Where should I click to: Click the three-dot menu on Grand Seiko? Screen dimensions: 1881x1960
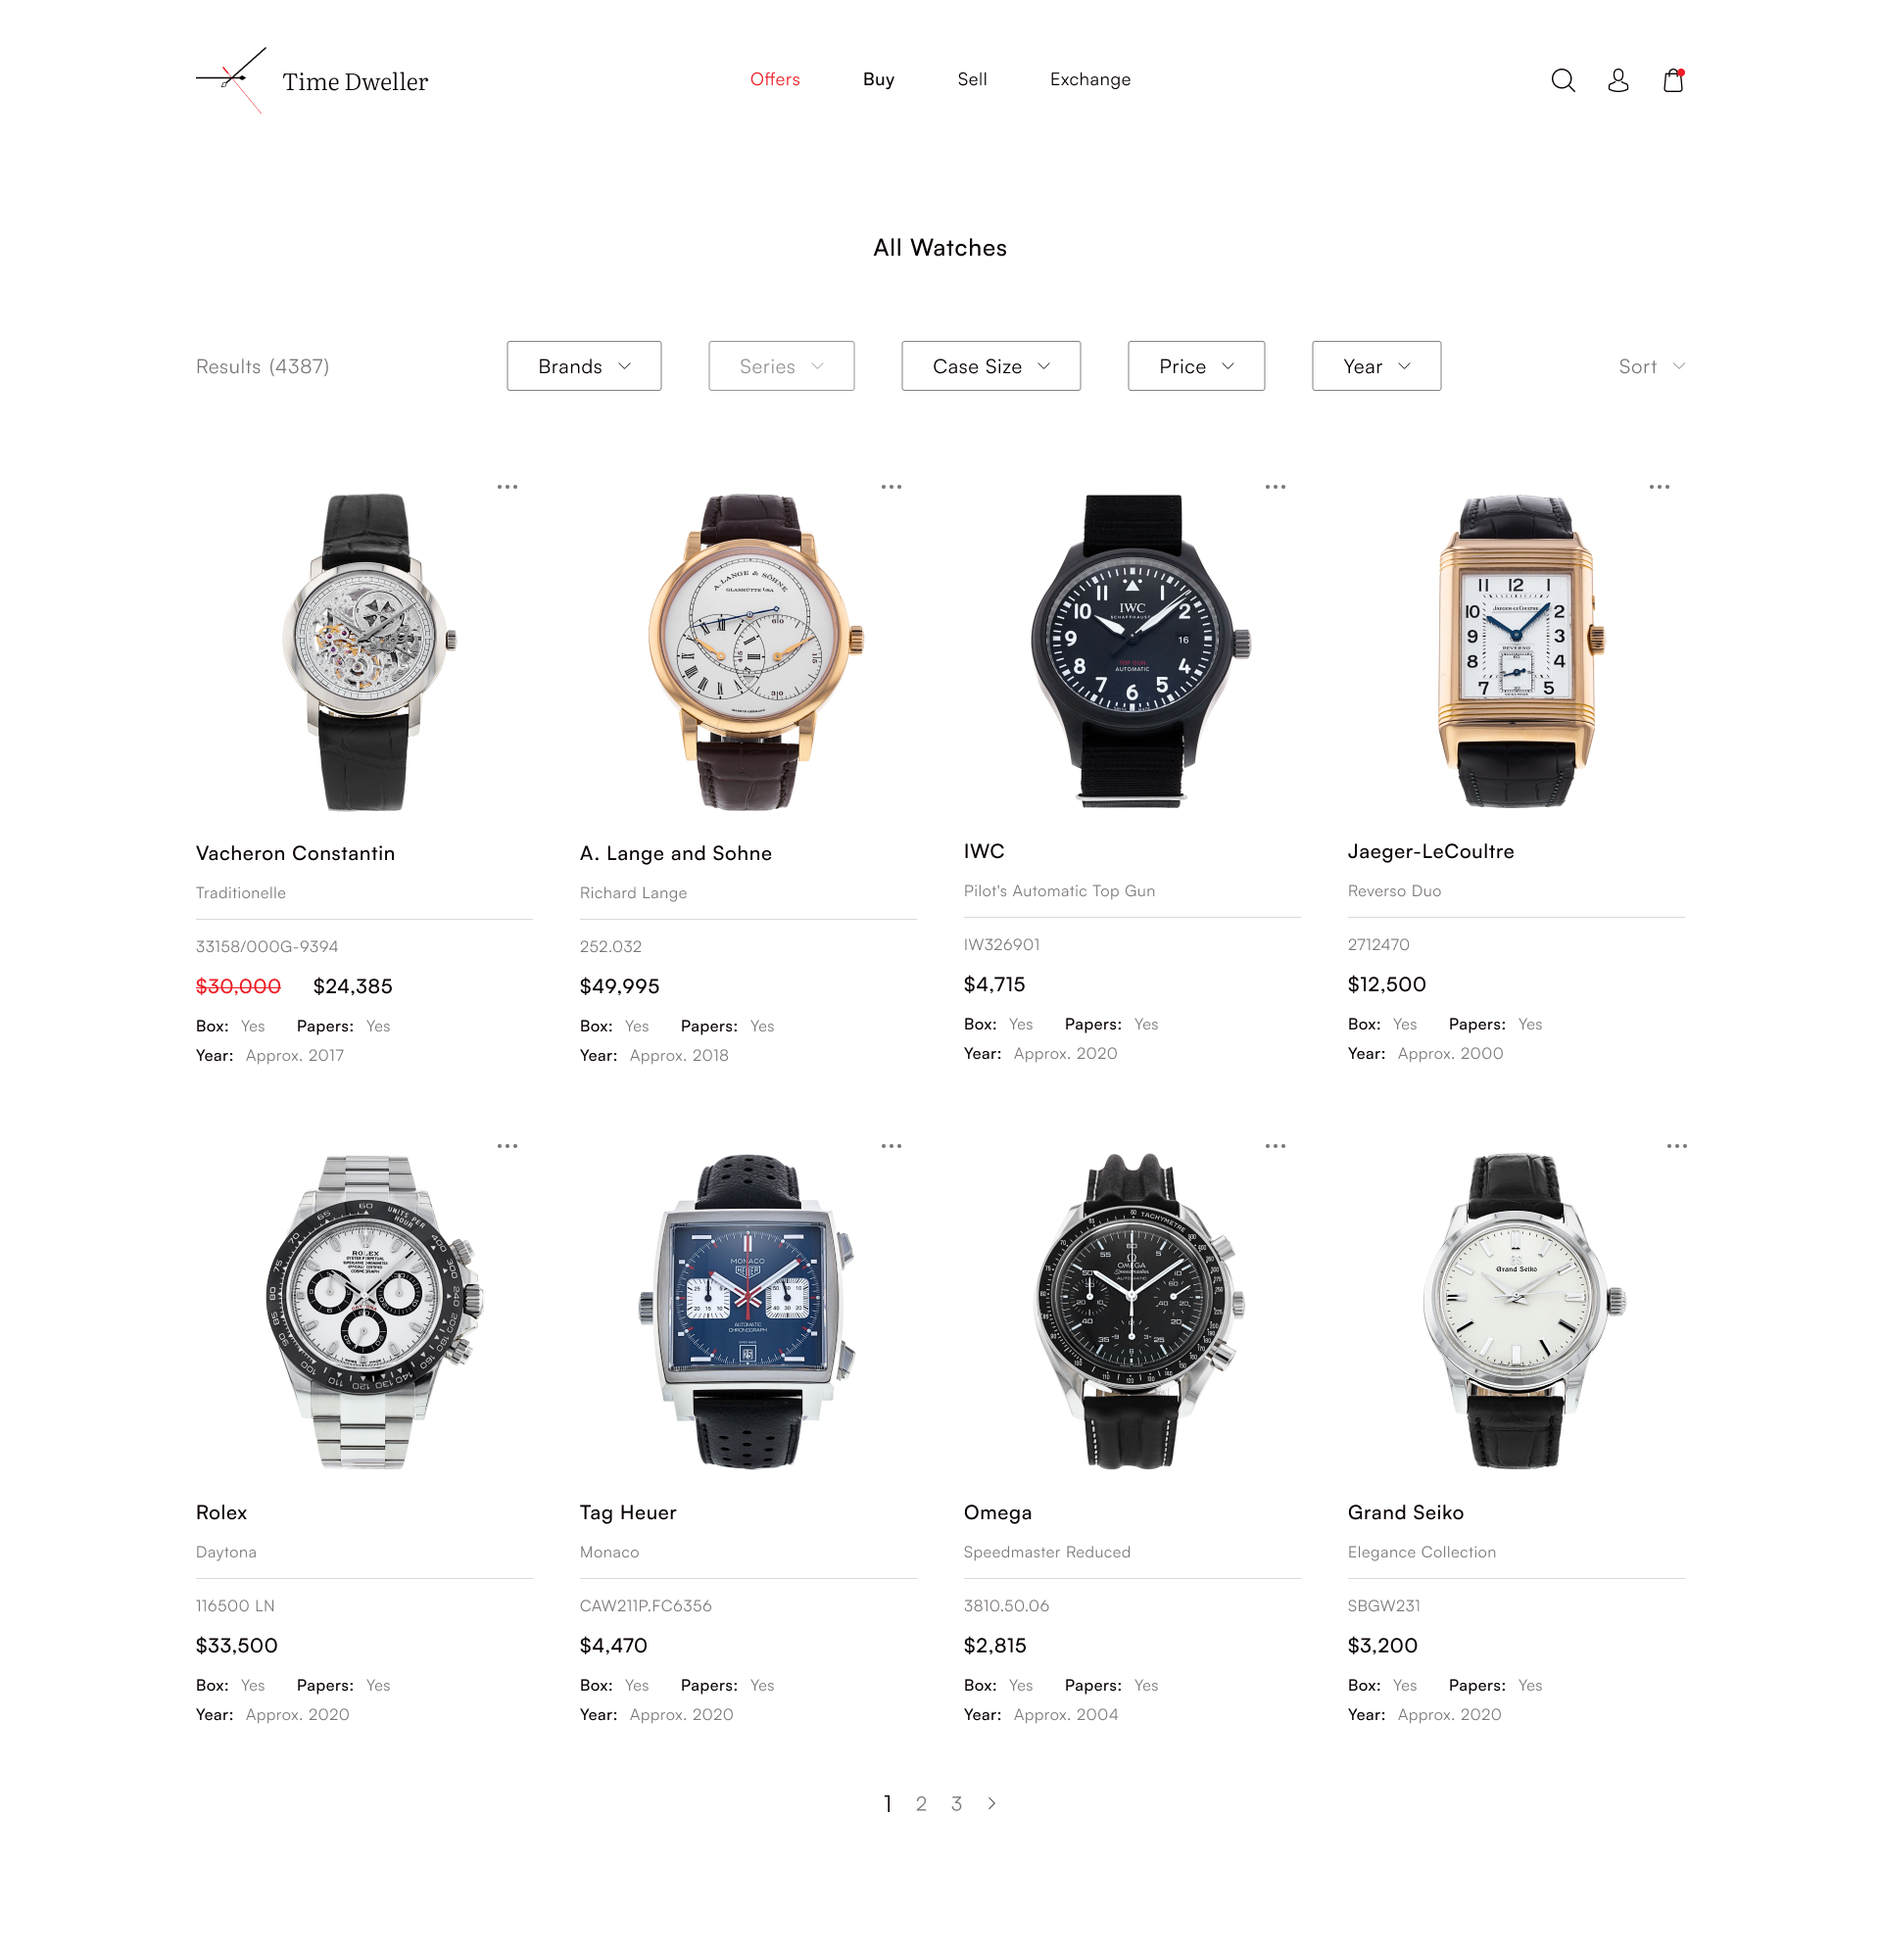1674,1144
